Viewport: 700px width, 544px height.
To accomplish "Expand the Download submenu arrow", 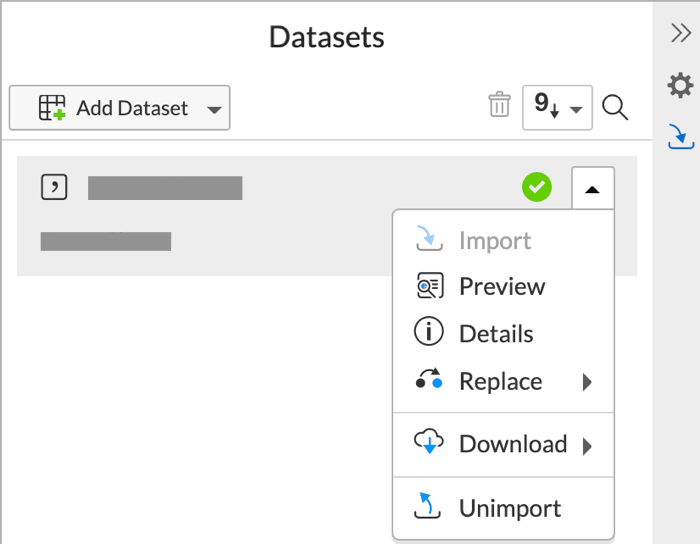I will point(587,446).
